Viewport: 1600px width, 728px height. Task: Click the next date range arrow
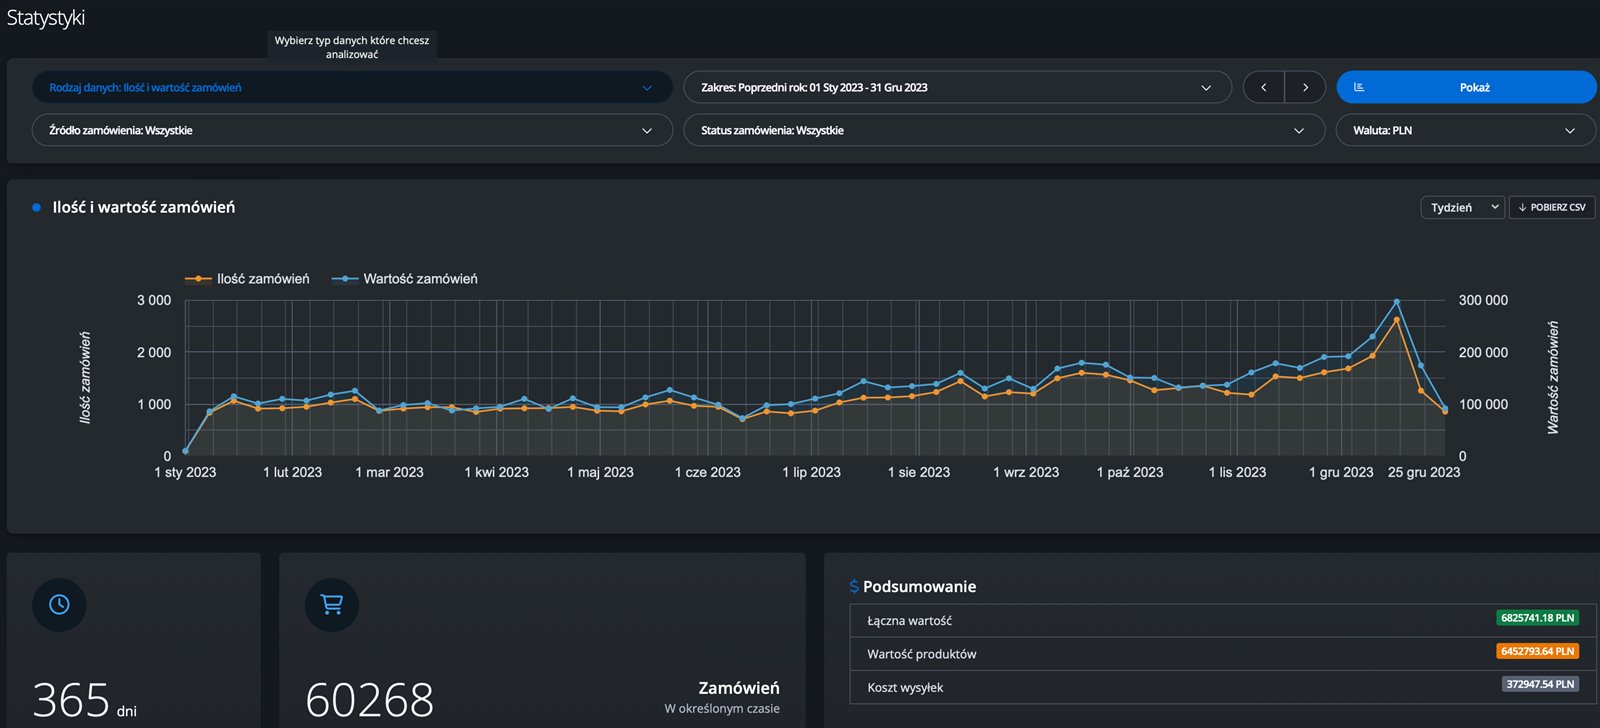coord(1305,88)
